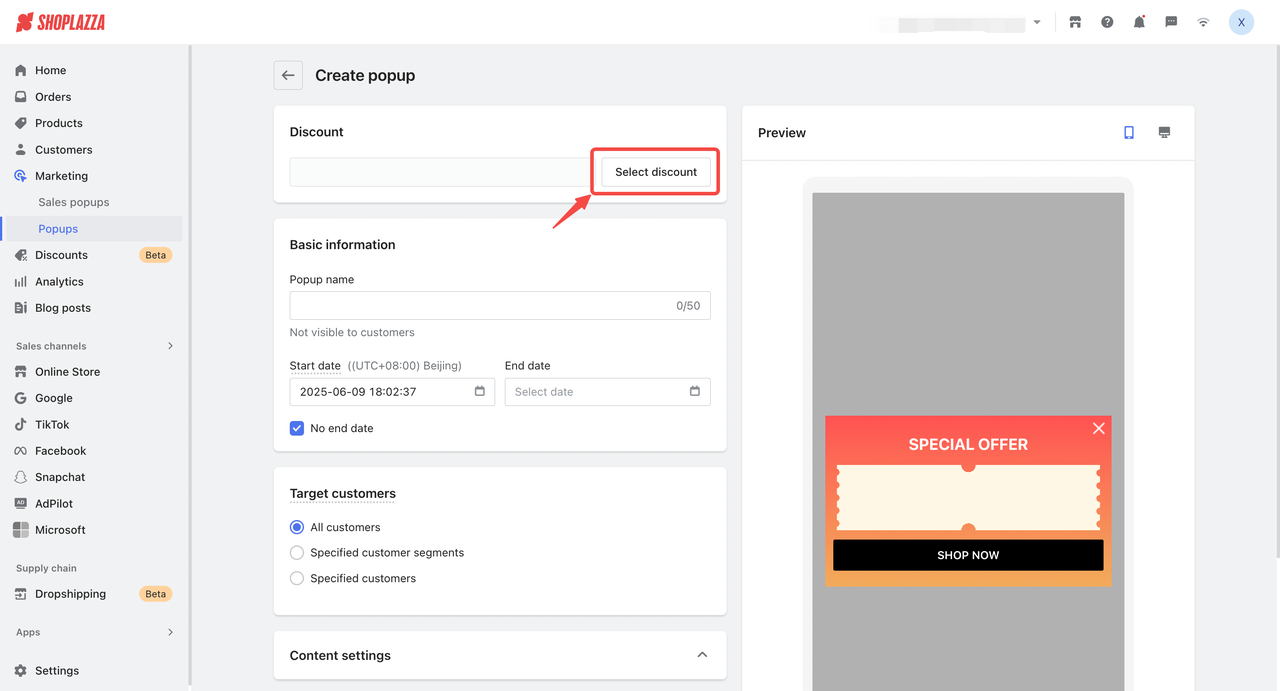Open the storefront icon in top bar
1280x691 pixels.
[x=1075, y=22]
